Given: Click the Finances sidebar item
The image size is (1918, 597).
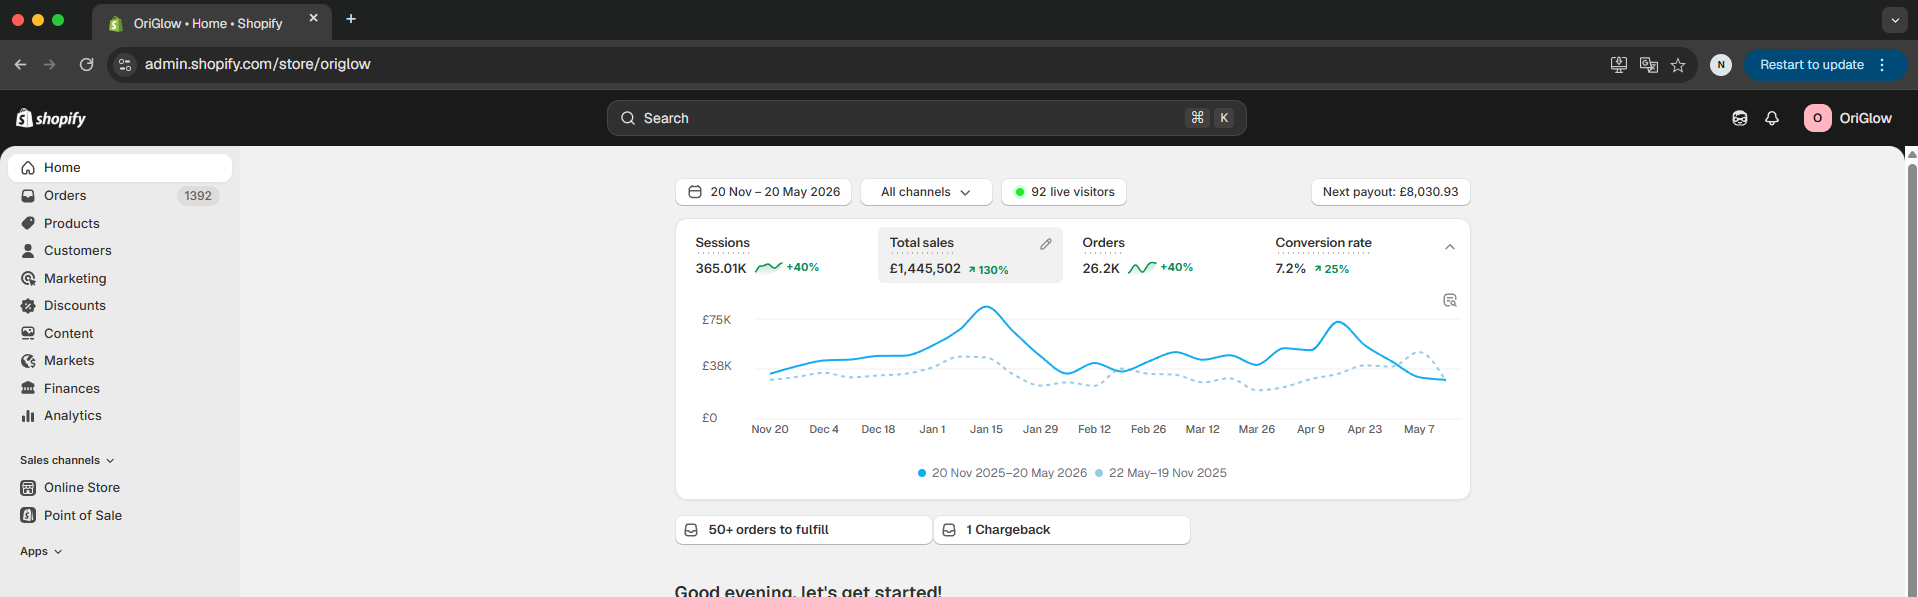Looking at the screenshot, I should pos(120,388).
